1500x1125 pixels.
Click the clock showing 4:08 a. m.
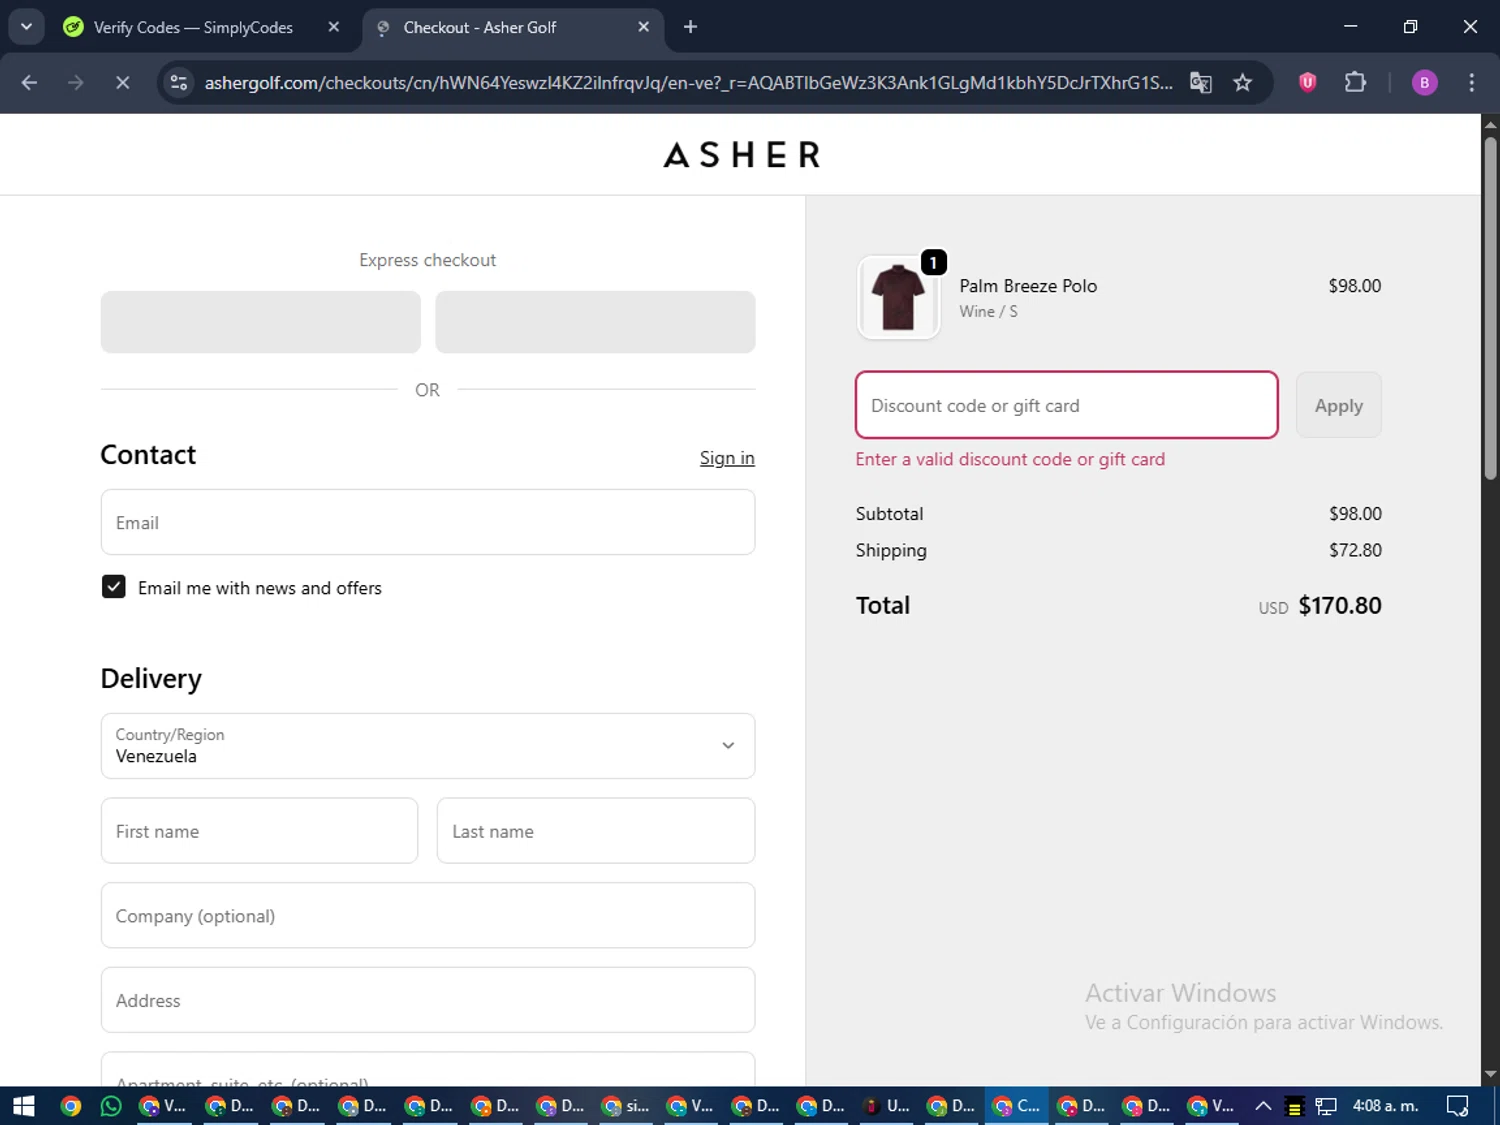[1385, 1106]
